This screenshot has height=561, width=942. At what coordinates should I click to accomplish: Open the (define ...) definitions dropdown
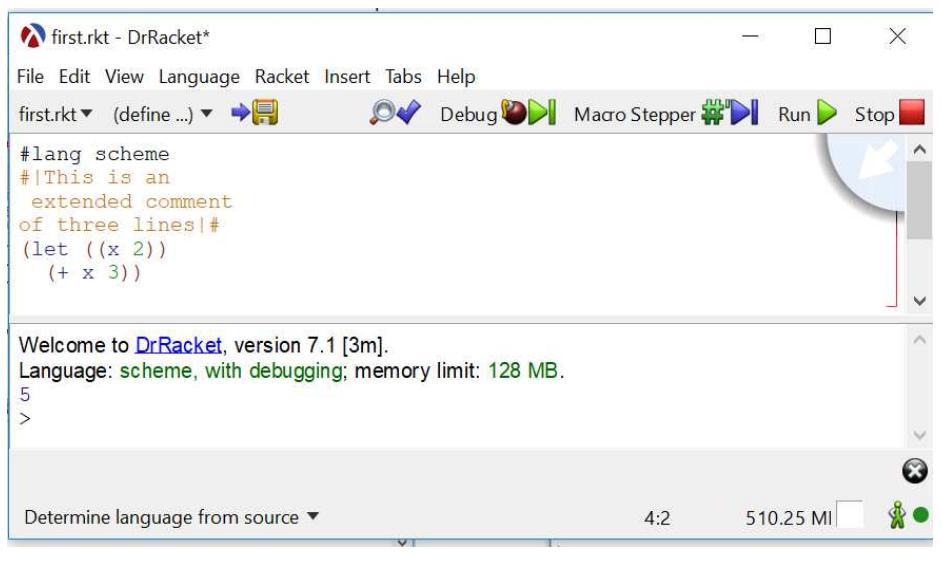point(163,115)
